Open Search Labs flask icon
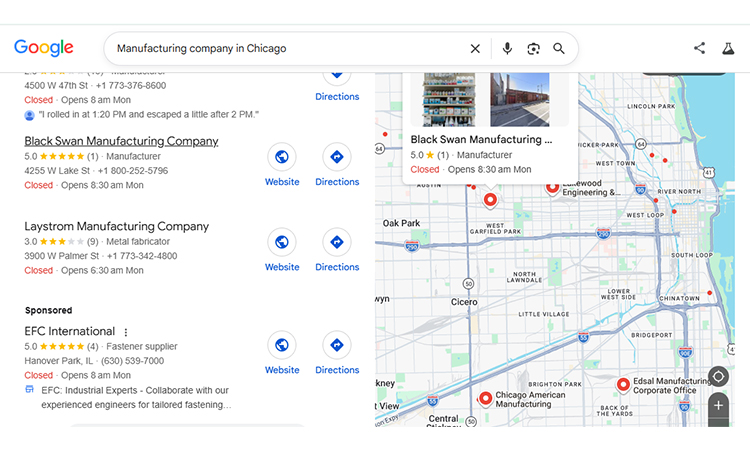 [728, 48]
